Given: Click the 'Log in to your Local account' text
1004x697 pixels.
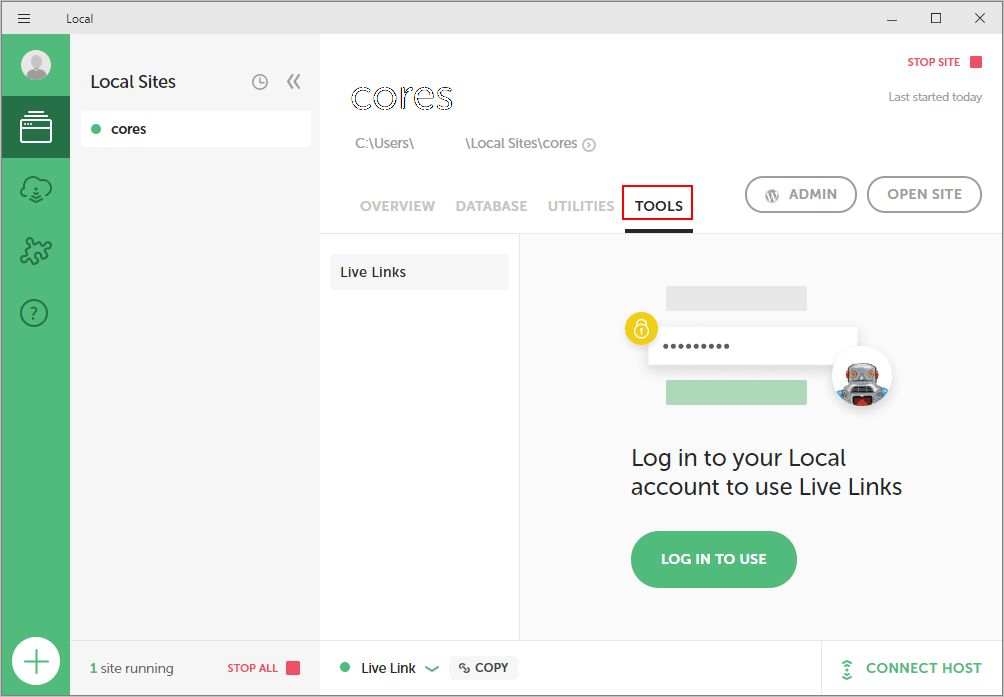Looking at the screenshot, I should point(766,472).
